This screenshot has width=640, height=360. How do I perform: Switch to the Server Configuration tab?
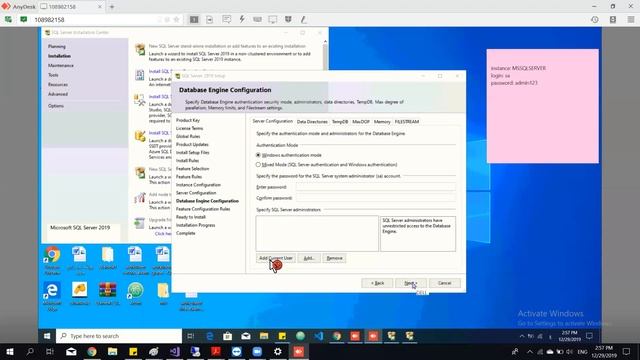(x=272, y=121)
